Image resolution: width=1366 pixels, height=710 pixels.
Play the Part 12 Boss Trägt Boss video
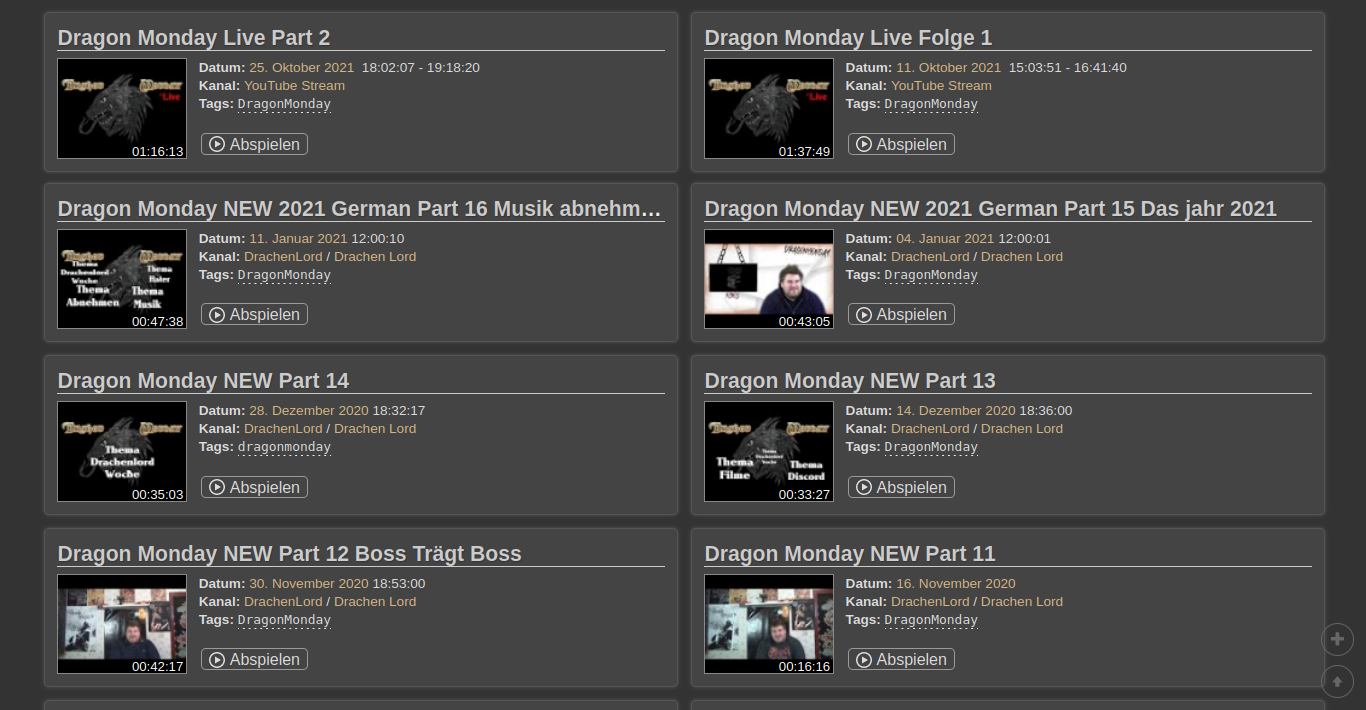pos(254,659)
